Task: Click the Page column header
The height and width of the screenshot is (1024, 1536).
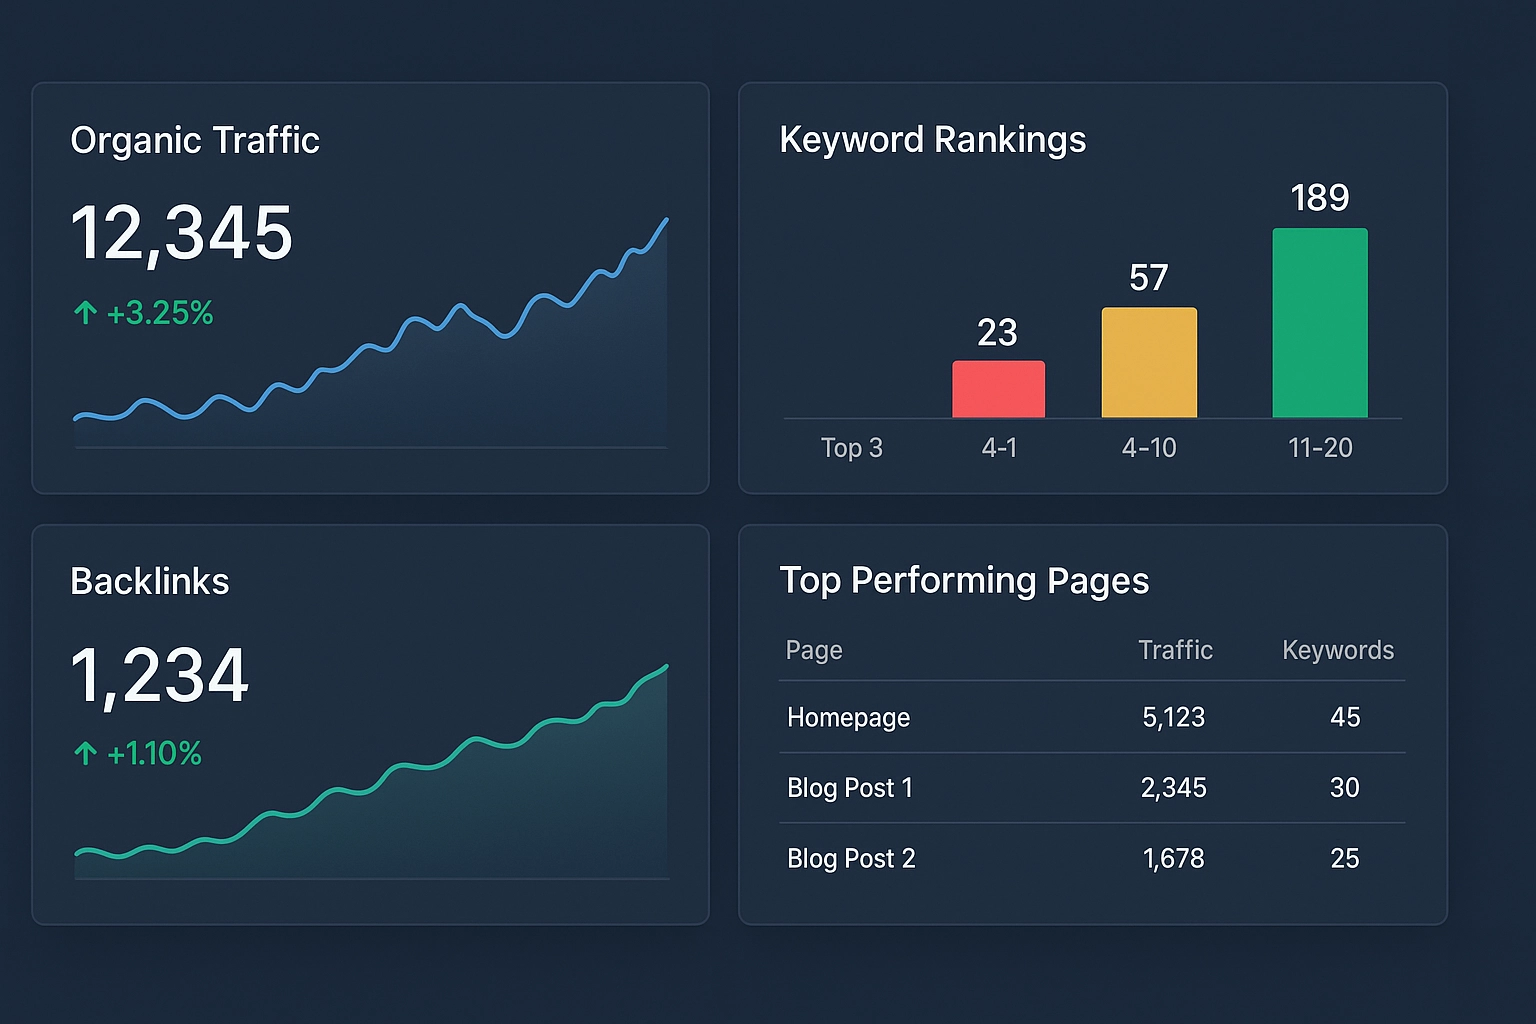Action: 814,651
